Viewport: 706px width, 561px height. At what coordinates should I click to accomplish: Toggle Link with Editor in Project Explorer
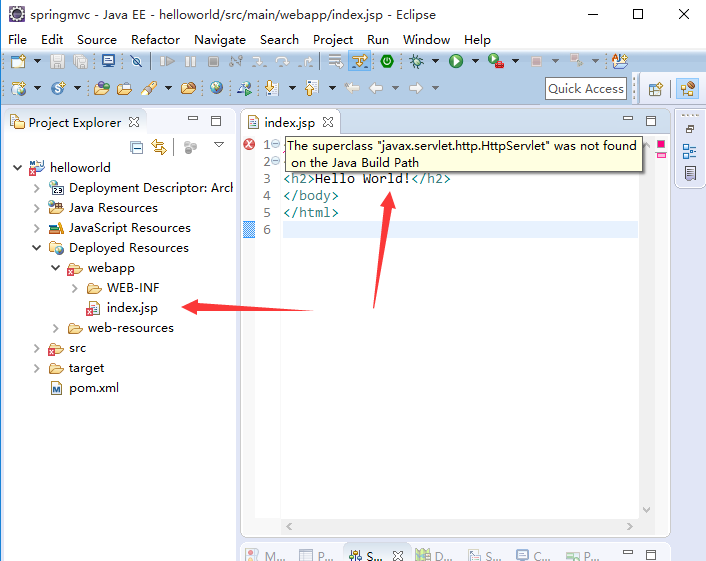click(x=159, y=147)
